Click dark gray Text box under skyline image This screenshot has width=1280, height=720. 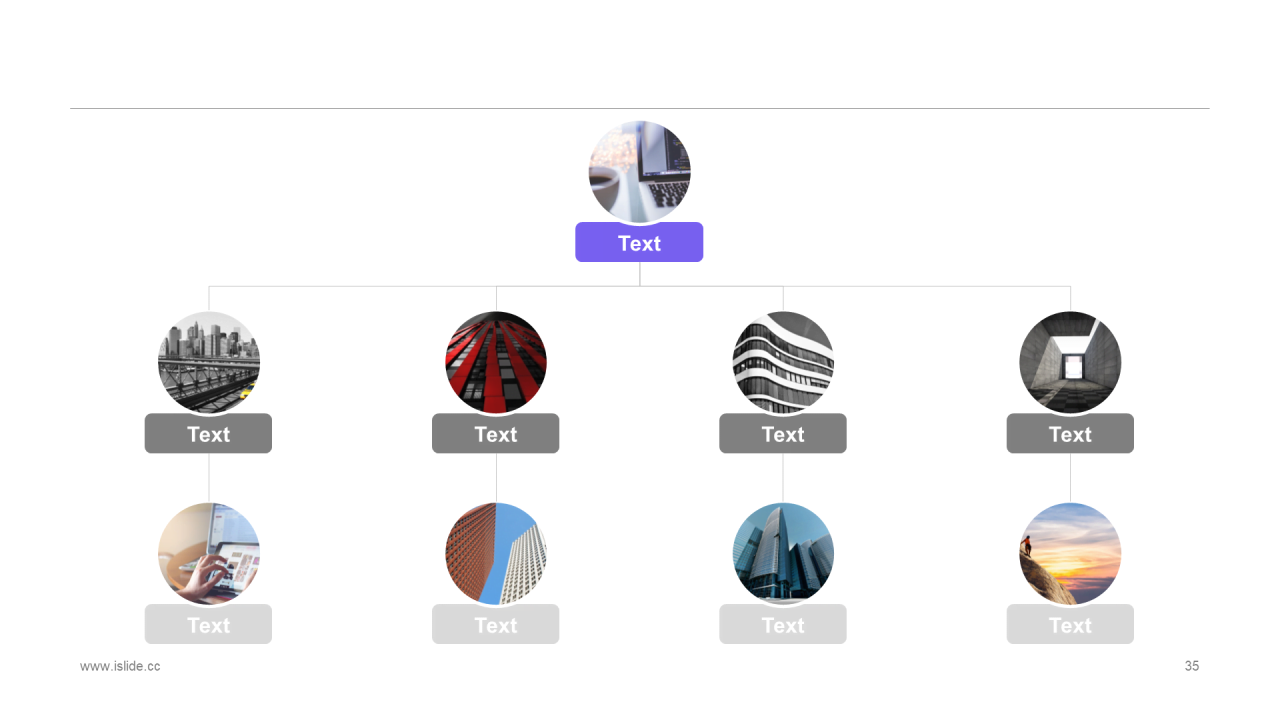coord(208,433)
